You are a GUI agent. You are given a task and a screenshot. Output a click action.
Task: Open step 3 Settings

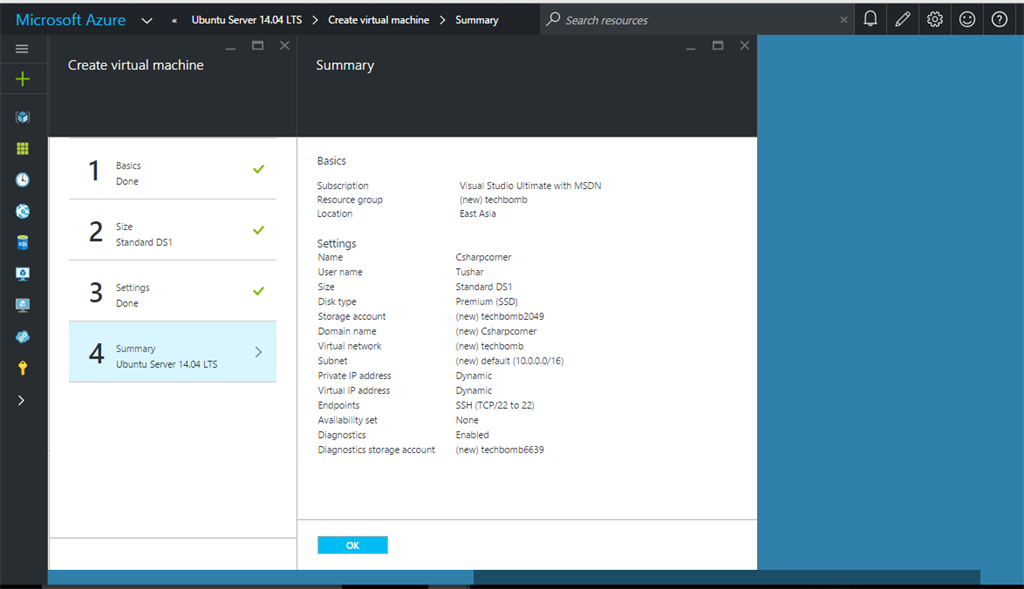tap(172, 292)
